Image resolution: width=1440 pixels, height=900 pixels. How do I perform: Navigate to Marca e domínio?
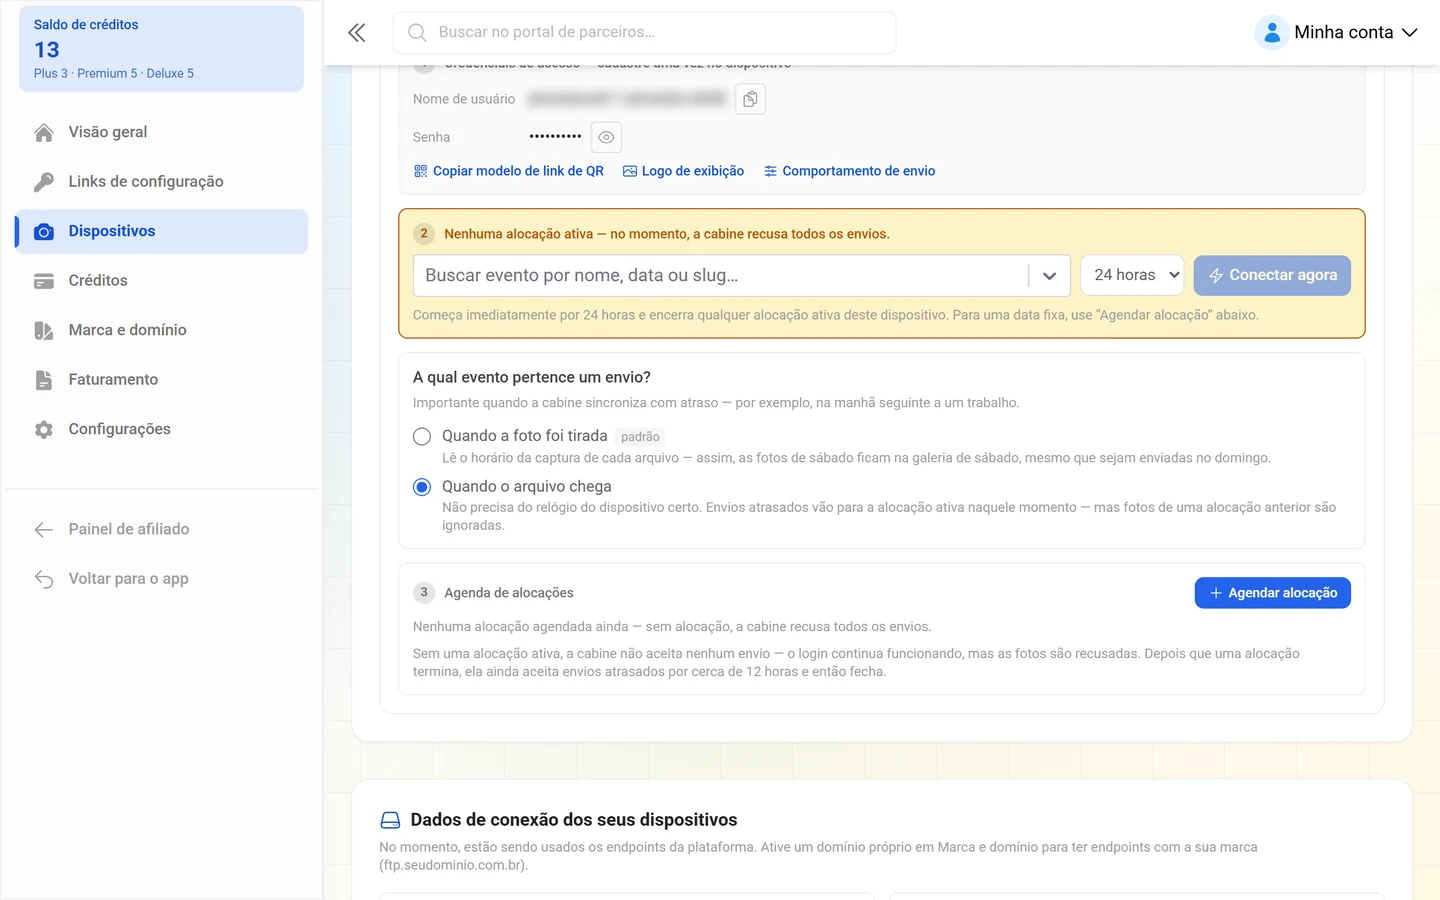tap(161, 330)
